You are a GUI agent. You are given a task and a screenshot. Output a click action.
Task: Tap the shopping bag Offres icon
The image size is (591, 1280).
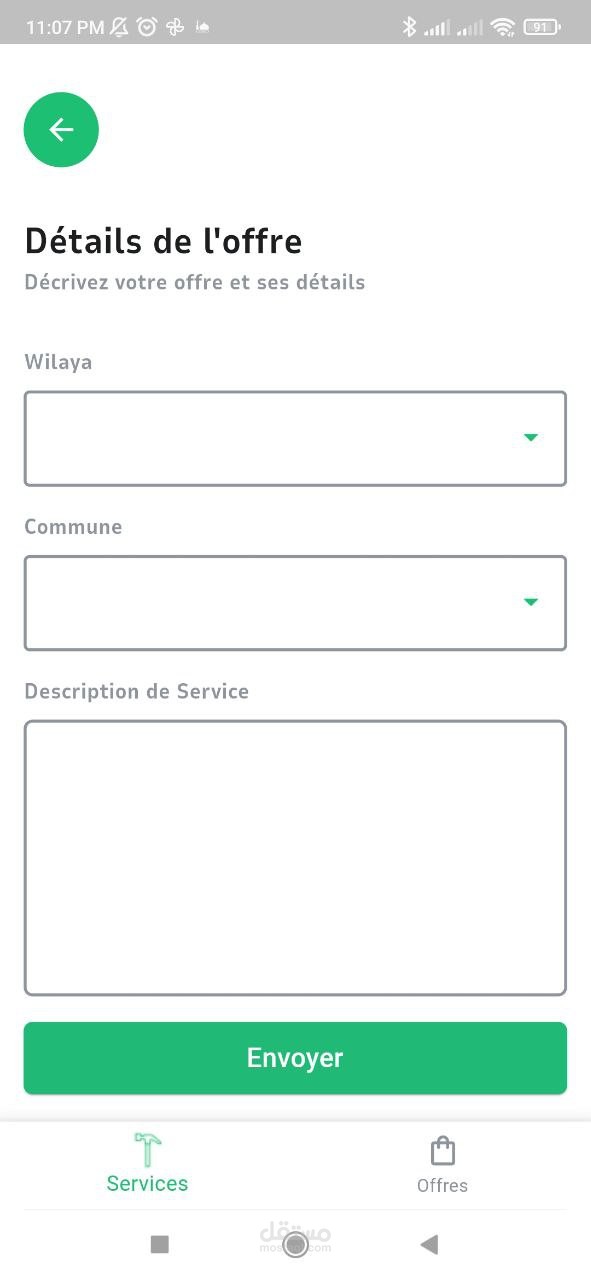[x=442, y=1151]
